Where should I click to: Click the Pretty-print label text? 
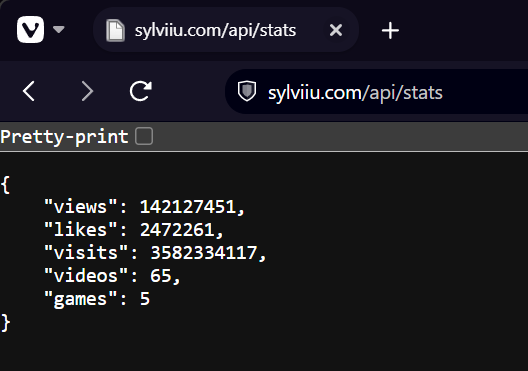point(64,137)
